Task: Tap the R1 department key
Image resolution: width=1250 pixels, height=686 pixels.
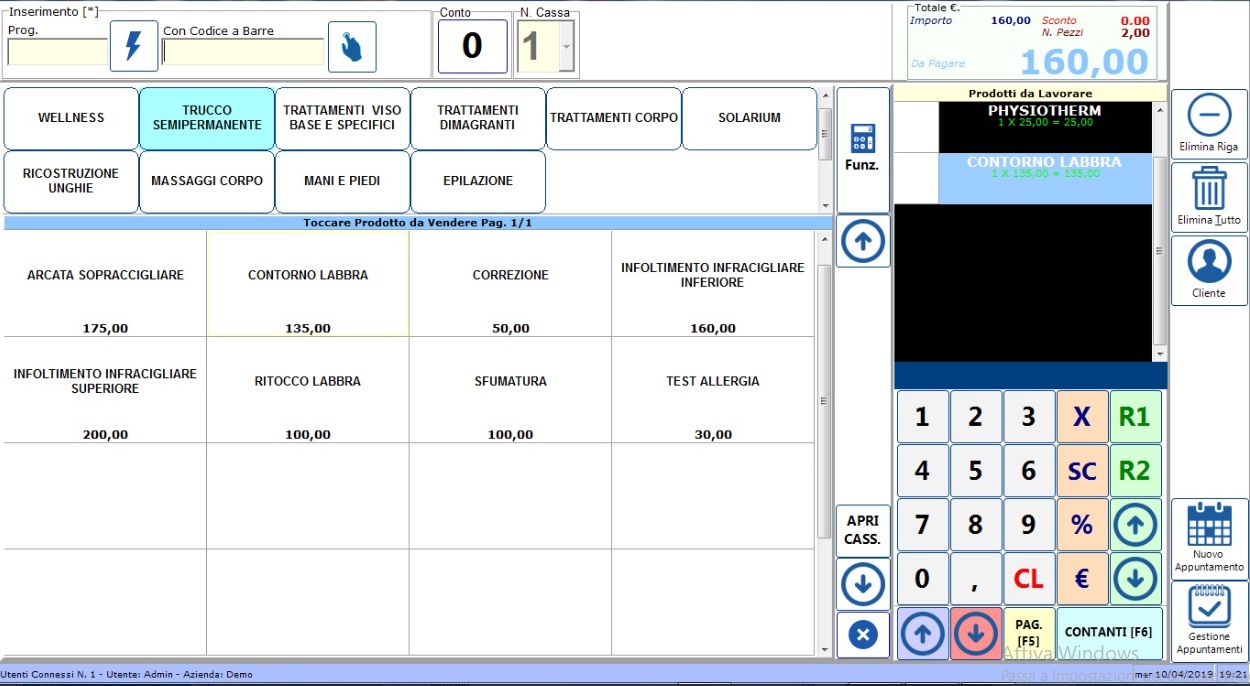Action: 1136,417
